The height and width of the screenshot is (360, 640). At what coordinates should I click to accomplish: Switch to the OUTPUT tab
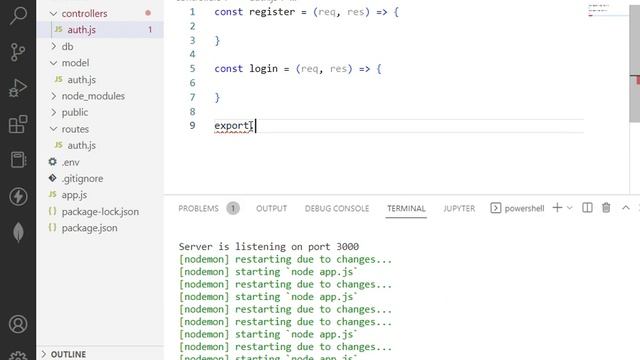click(271, 209)
